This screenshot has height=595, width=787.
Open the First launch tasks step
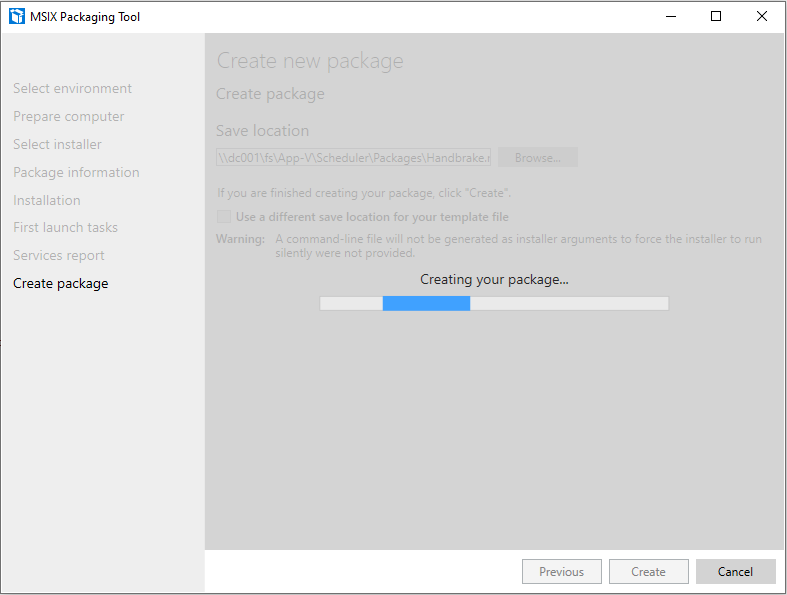coord(65,227)
